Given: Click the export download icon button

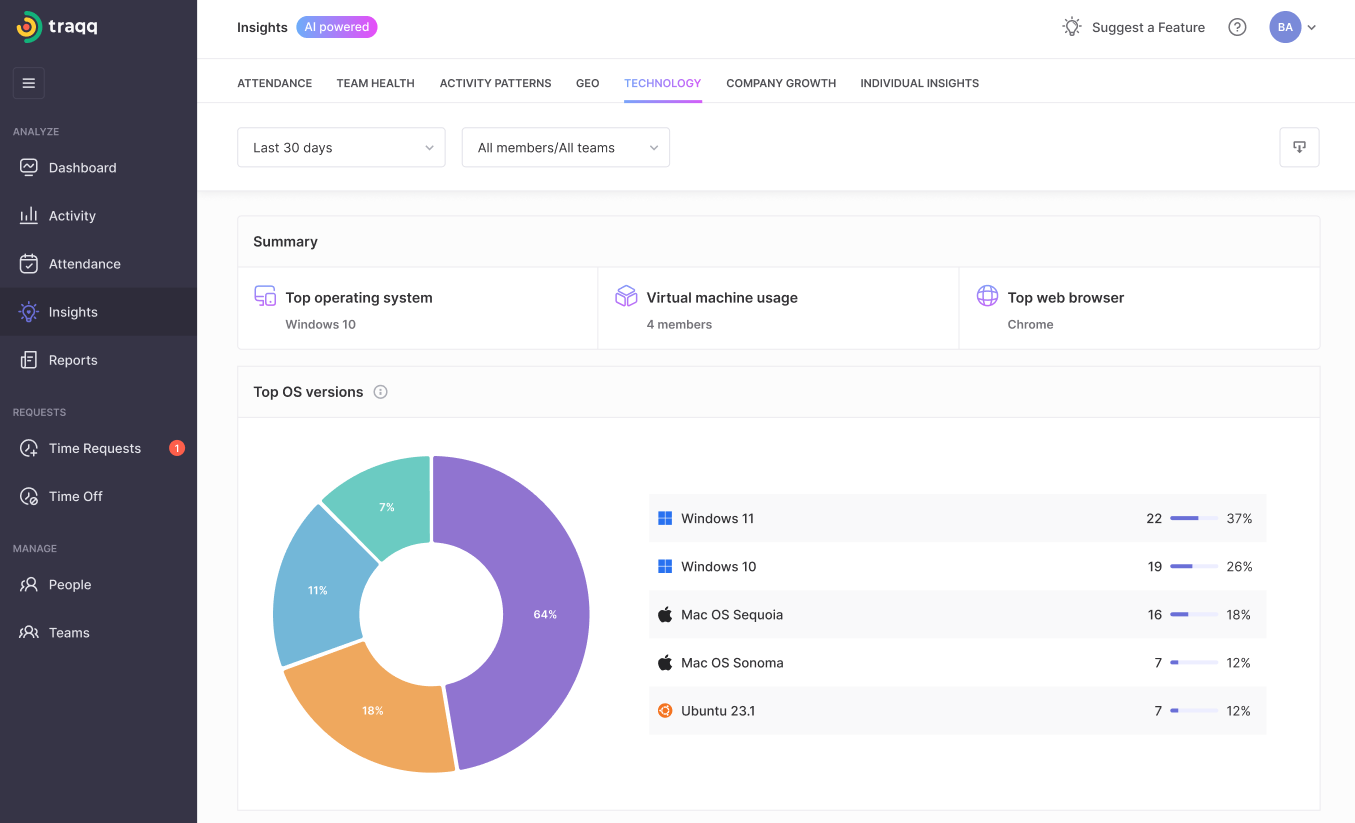Looking at the screenshot, I should click(x=1299, y=147).
